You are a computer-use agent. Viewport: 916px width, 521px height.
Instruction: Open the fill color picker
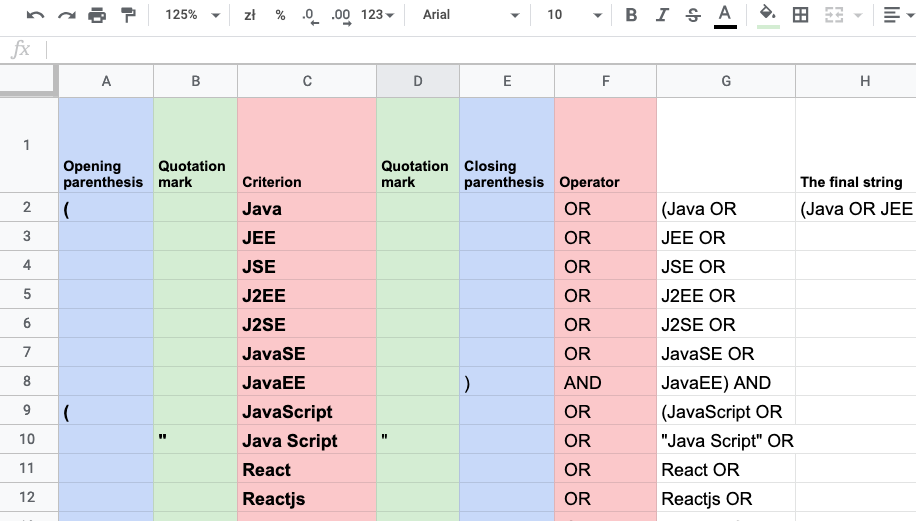click(x=768, y=16)
